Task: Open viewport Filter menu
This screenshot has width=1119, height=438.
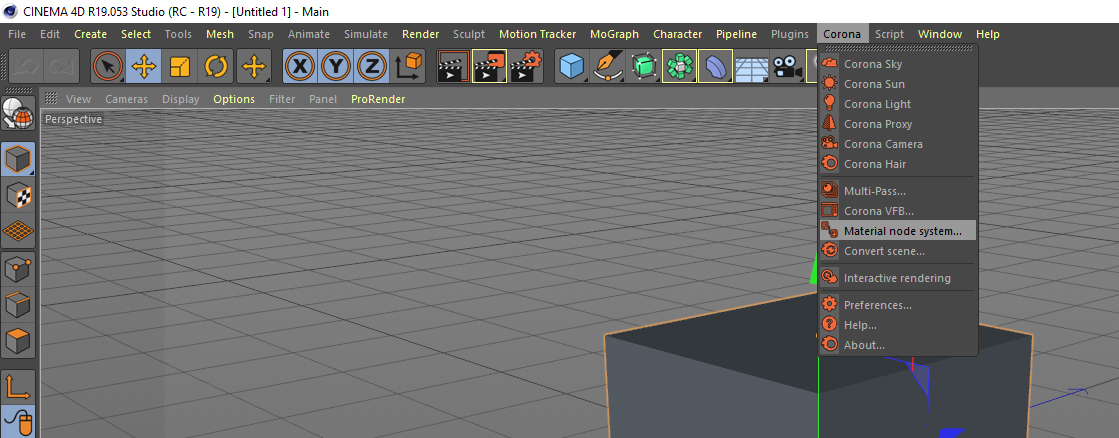Action: click(x=282, y=99)
